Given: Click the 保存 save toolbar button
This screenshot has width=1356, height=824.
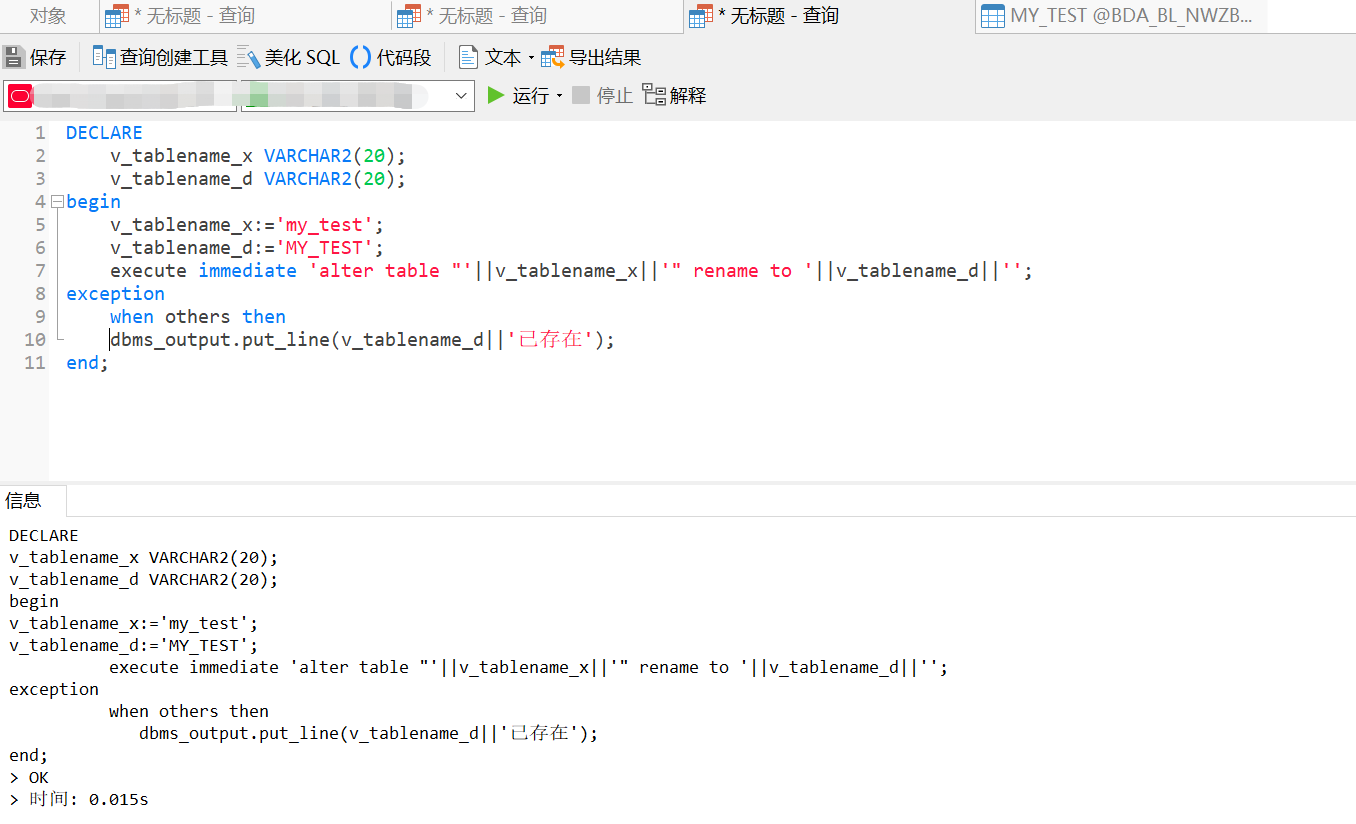Looking at the screenshot, I should [x=35, y=58].
